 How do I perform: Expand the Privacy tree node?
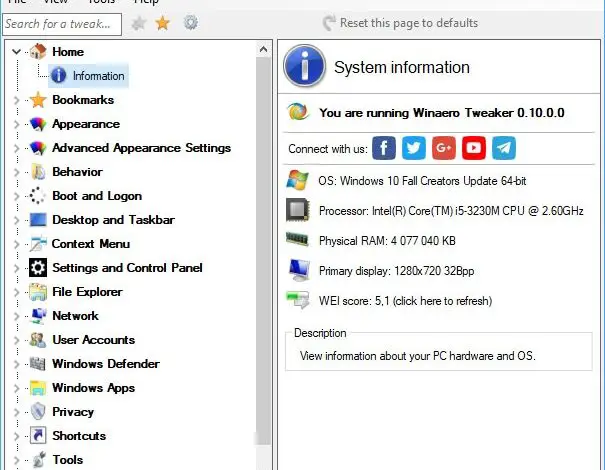[16, 412]
